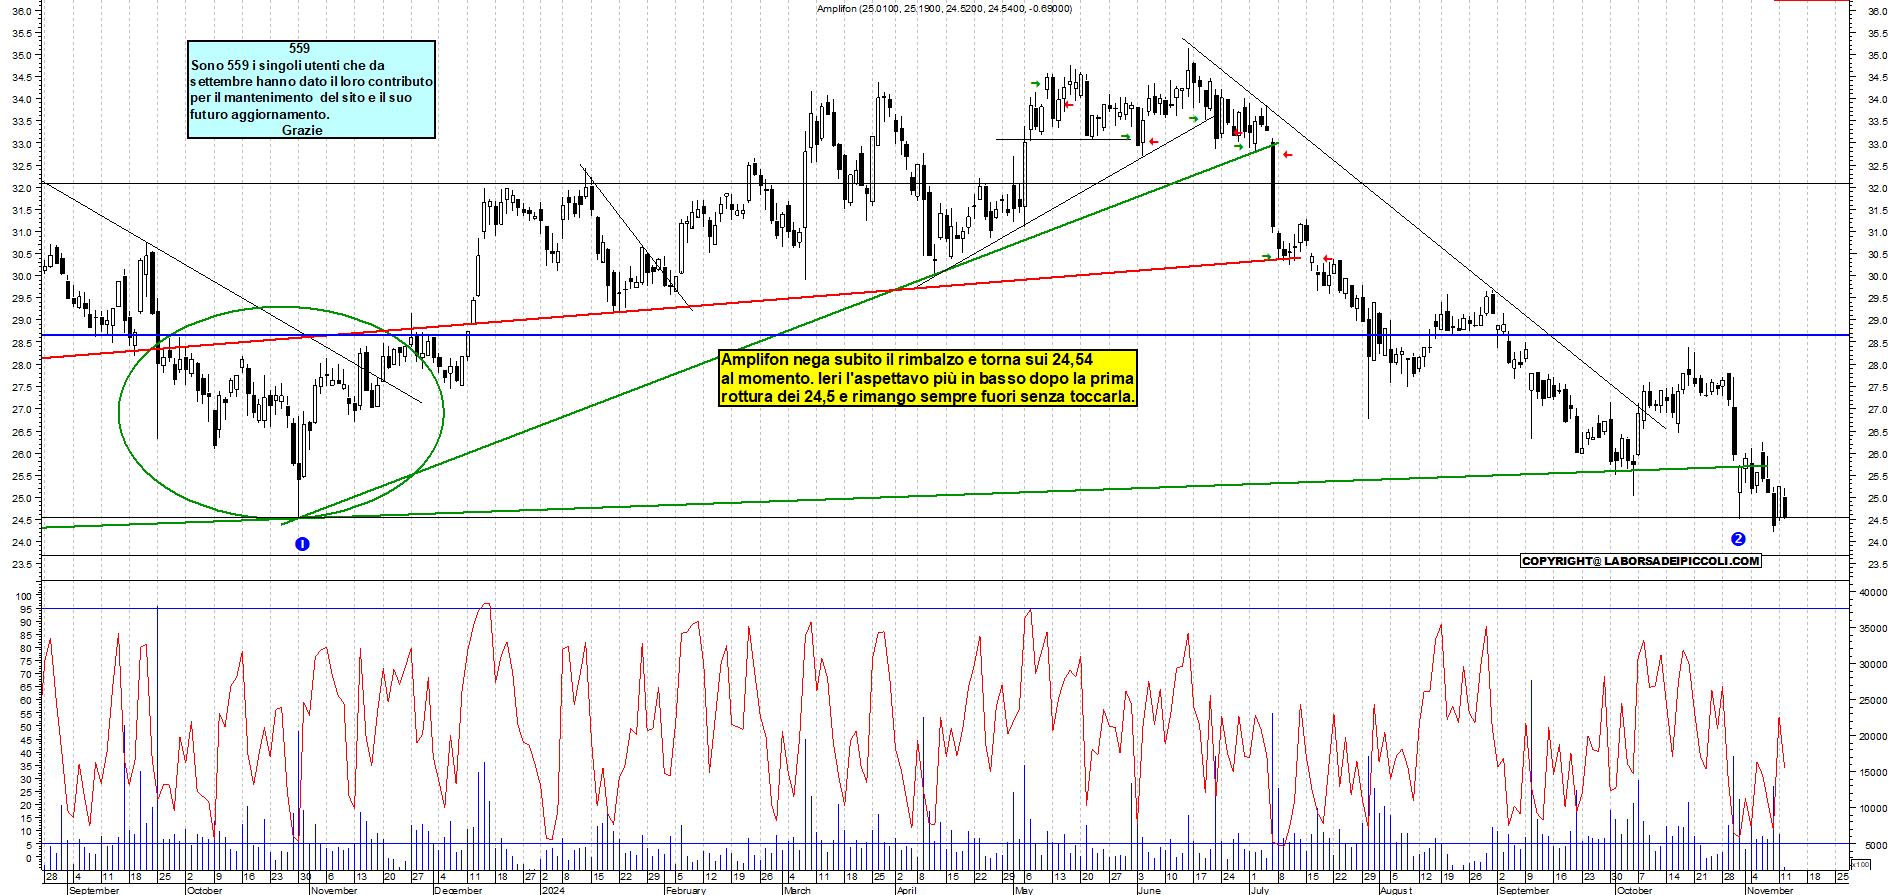This screenshot has height=895, width=1890.
Task: Click the 'December' month label
Action: pyautogui.click(x=459, y=890)
